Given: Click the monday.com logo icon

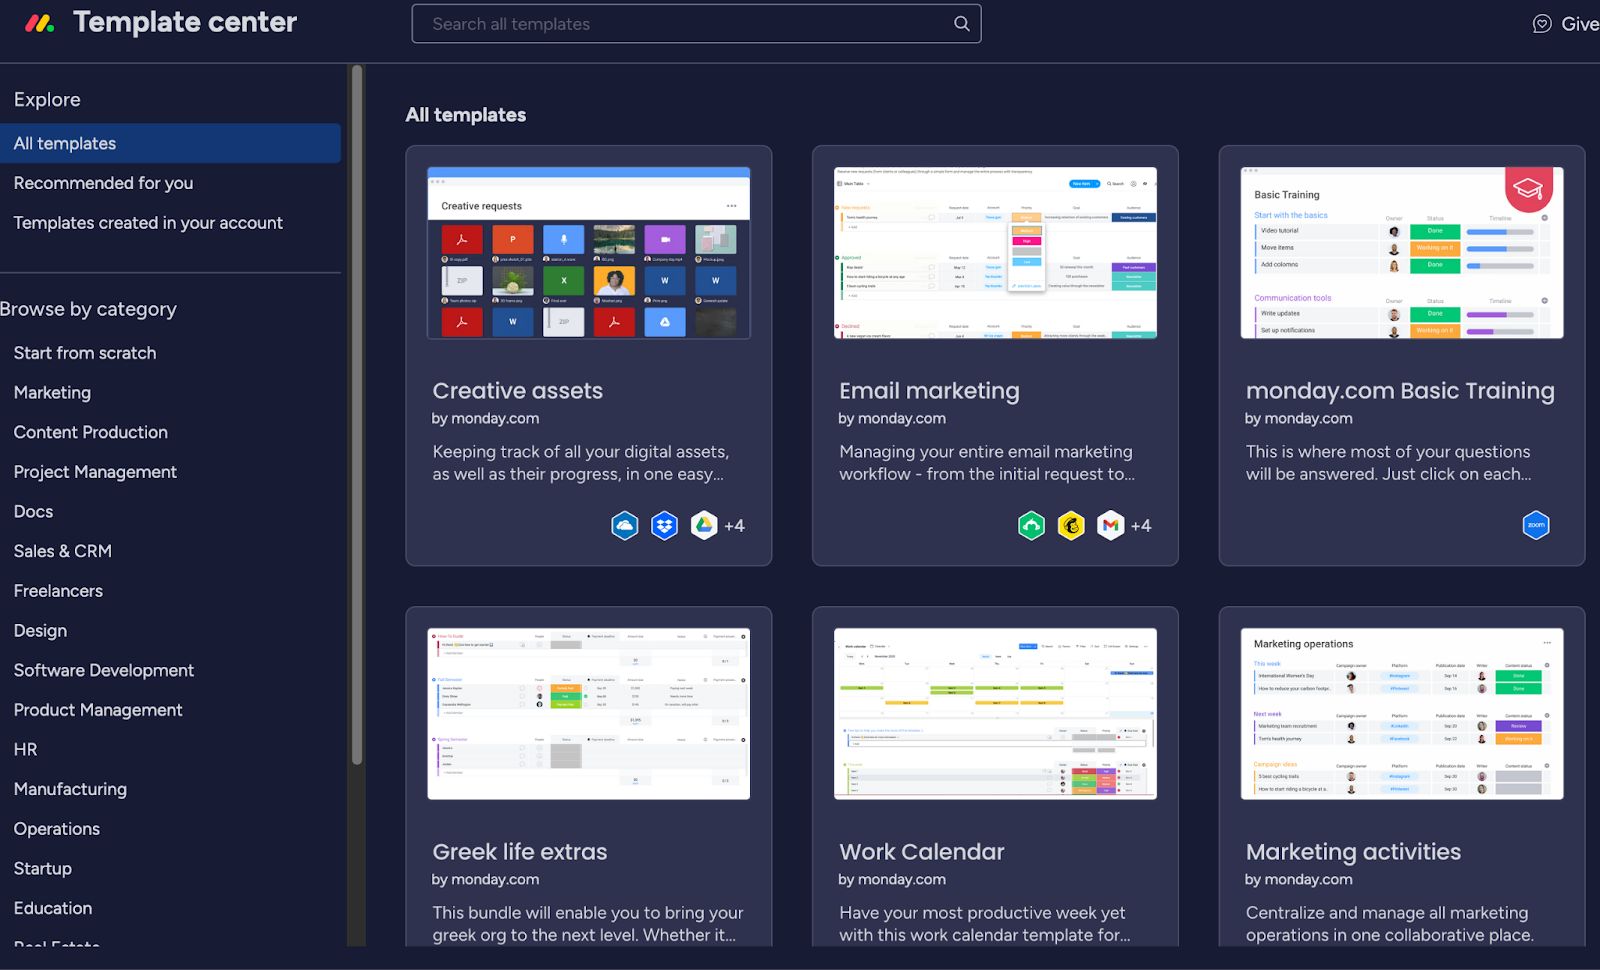Looking at the screenshot, I should [x=40, y=23].
